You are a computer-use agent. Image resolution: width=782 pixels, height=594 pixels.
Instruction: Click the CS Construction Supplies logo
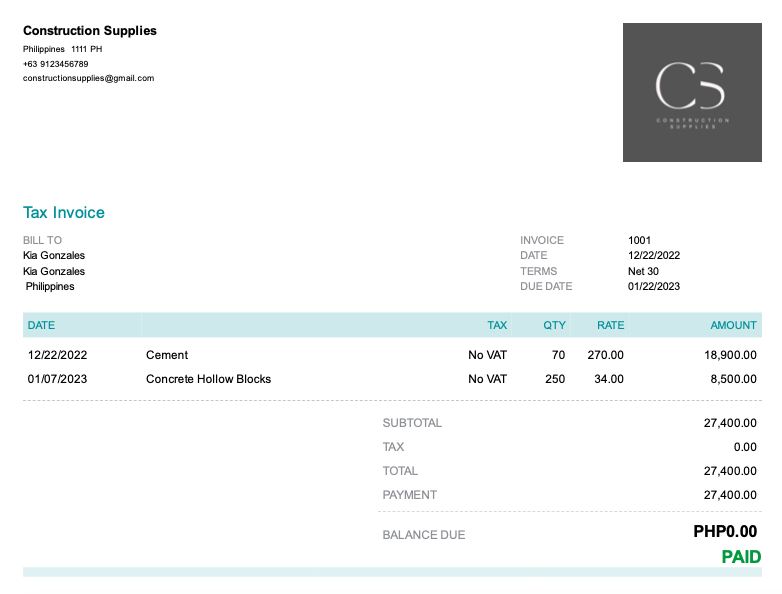point(692,92)
